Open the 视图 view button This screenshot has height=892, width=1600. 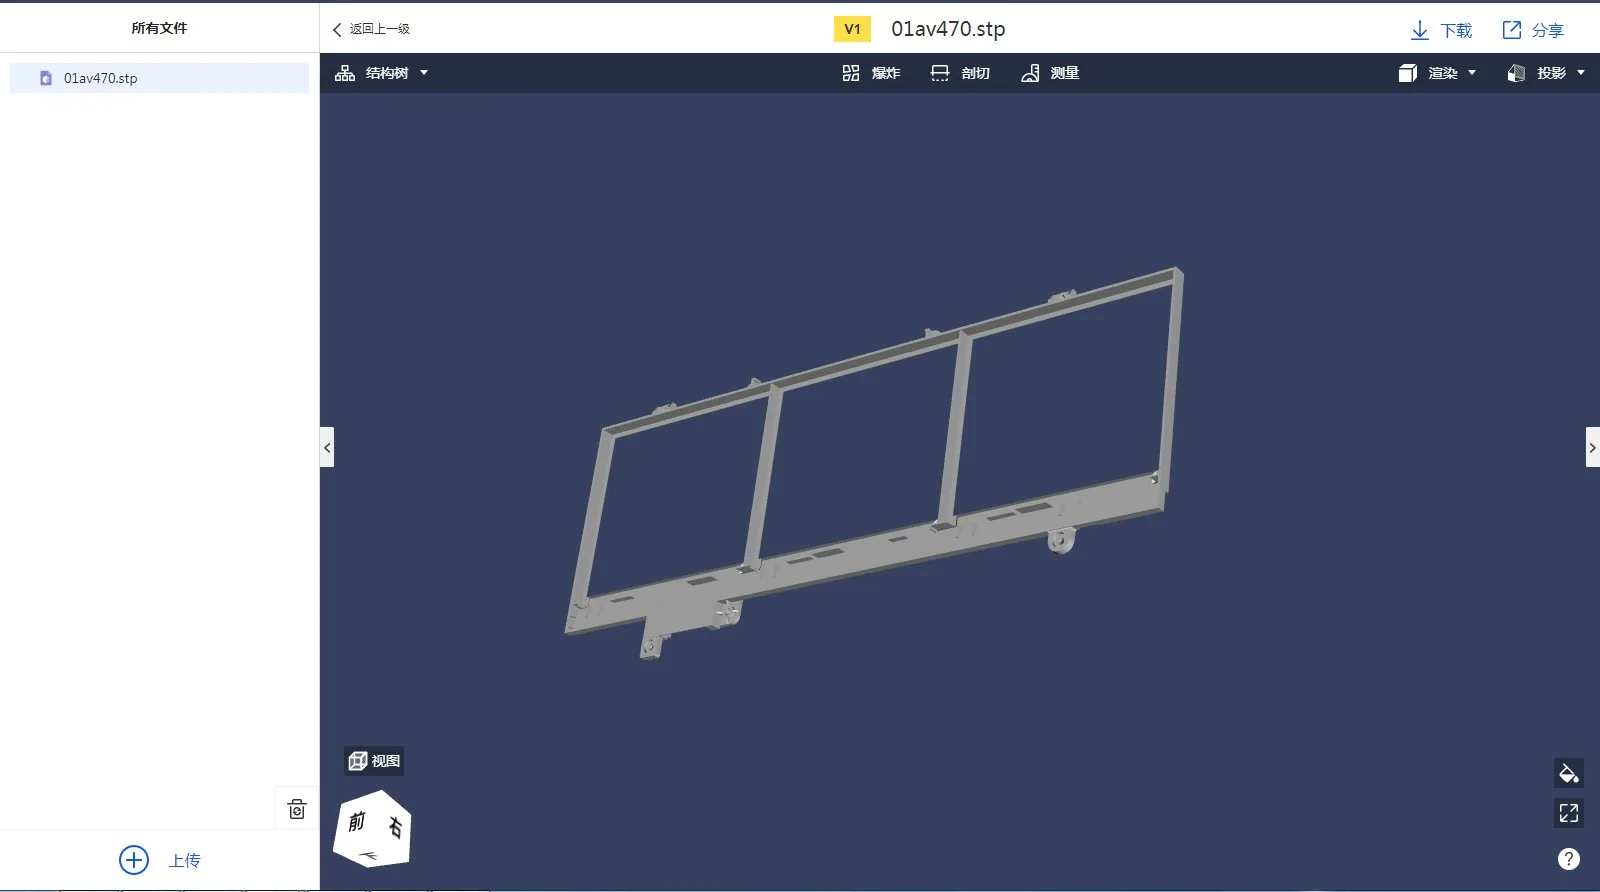point(374,761)
